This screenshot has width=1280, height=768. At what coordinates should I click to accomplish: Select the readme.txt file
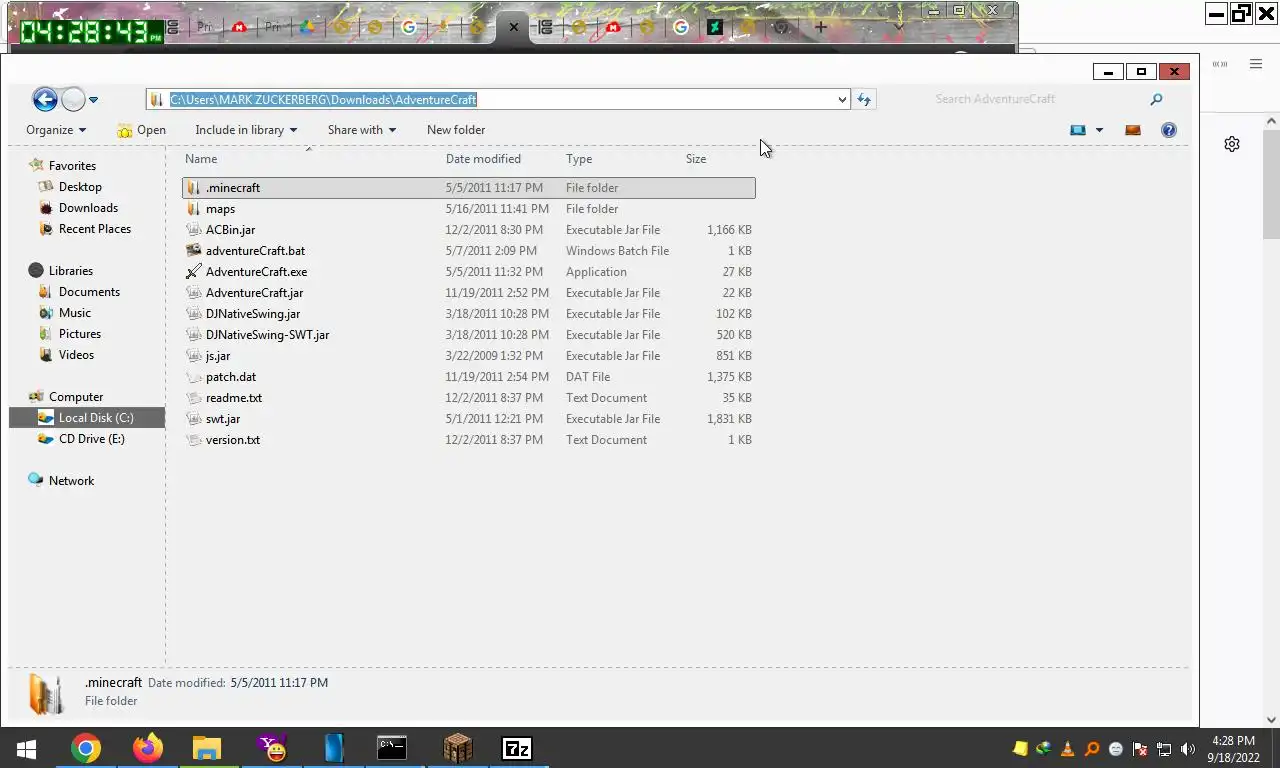tap(468, 398)
